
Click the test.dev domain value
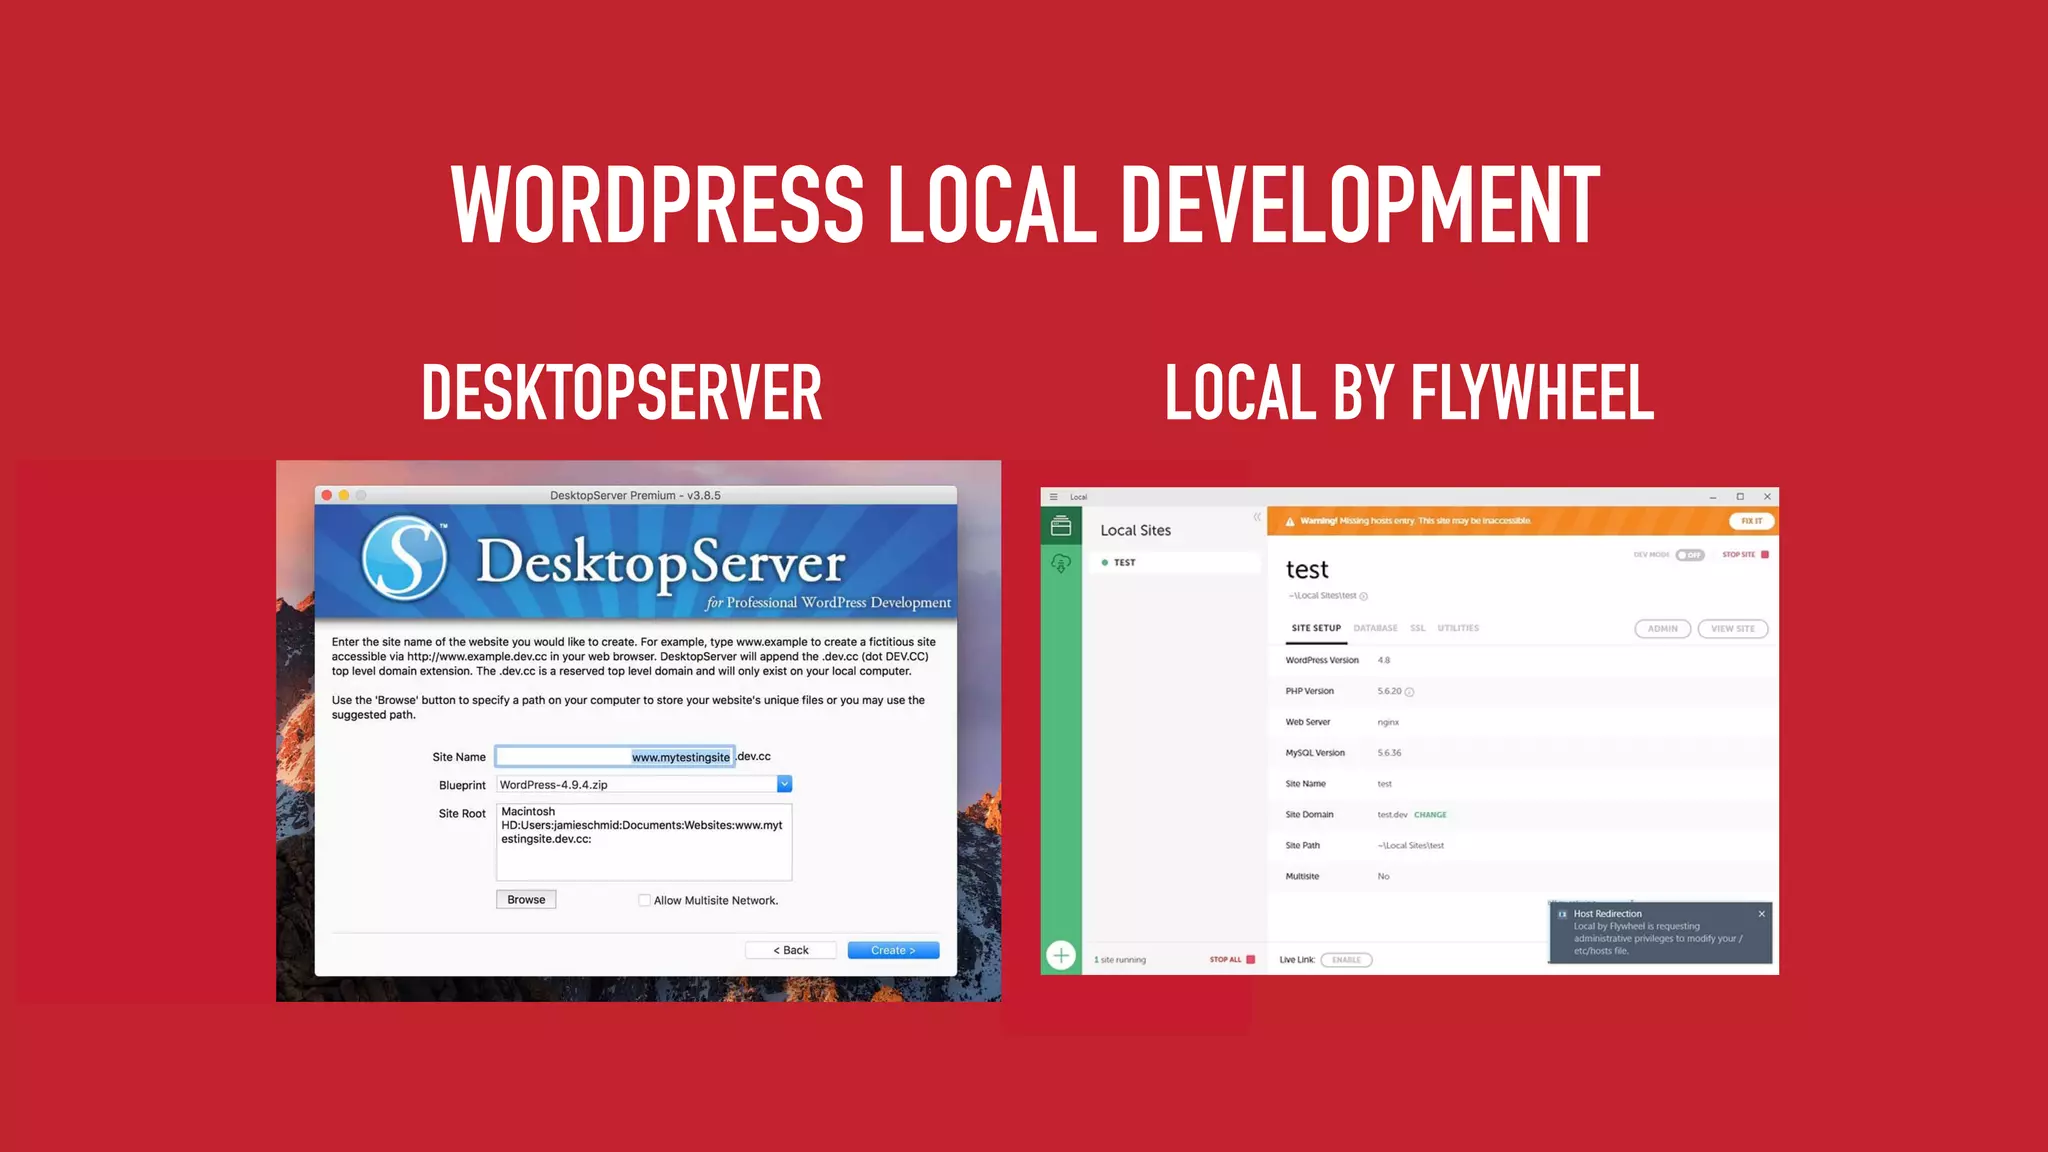click(x=1392, y=815)
